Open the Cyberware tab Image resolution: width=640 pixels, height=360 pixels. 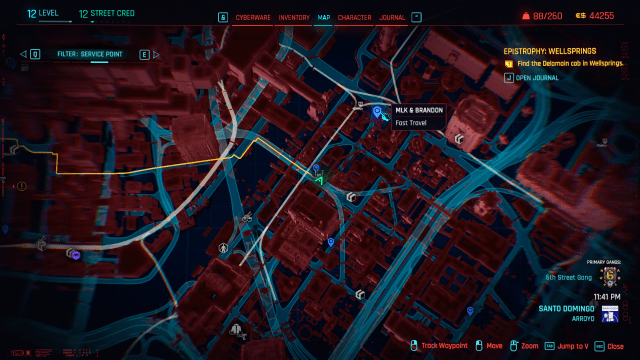coord(253,18)
